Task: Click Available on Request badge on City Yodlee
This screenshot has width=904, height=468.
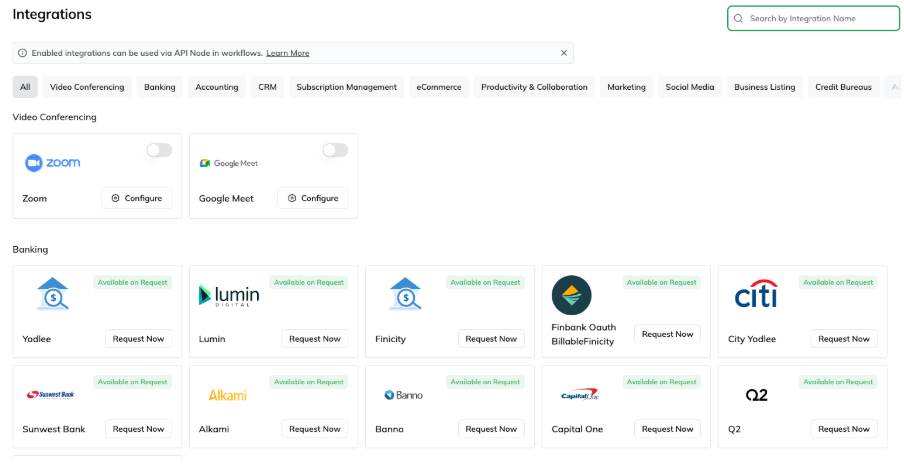Action: 838,282
